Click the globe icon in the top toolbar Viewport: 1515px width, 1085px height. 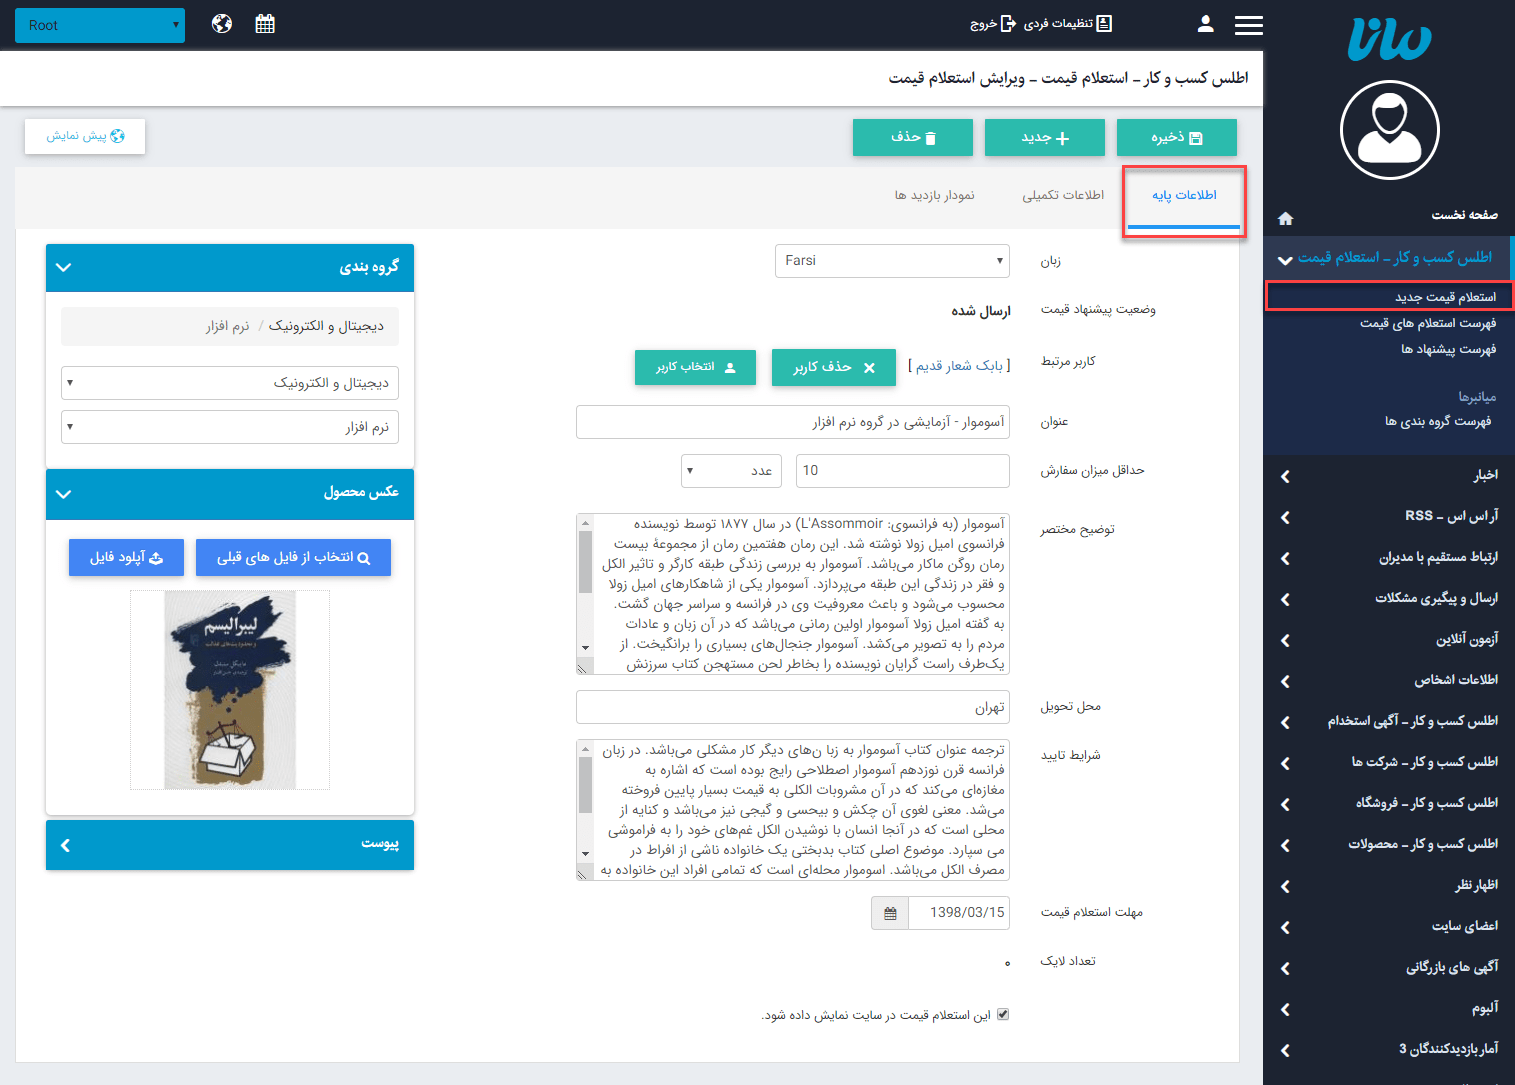click(x=221, y=22)
